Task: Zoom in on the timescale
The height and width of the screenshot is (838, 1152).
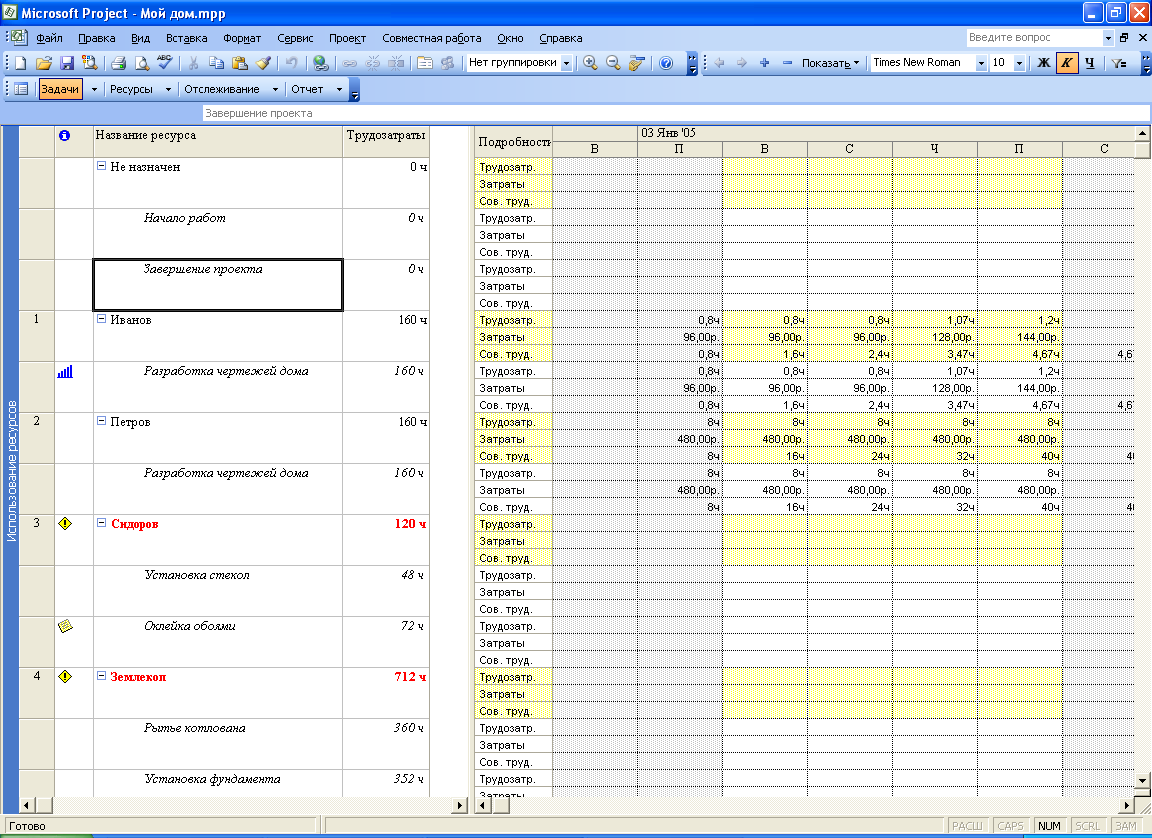Action: [590, 63]
